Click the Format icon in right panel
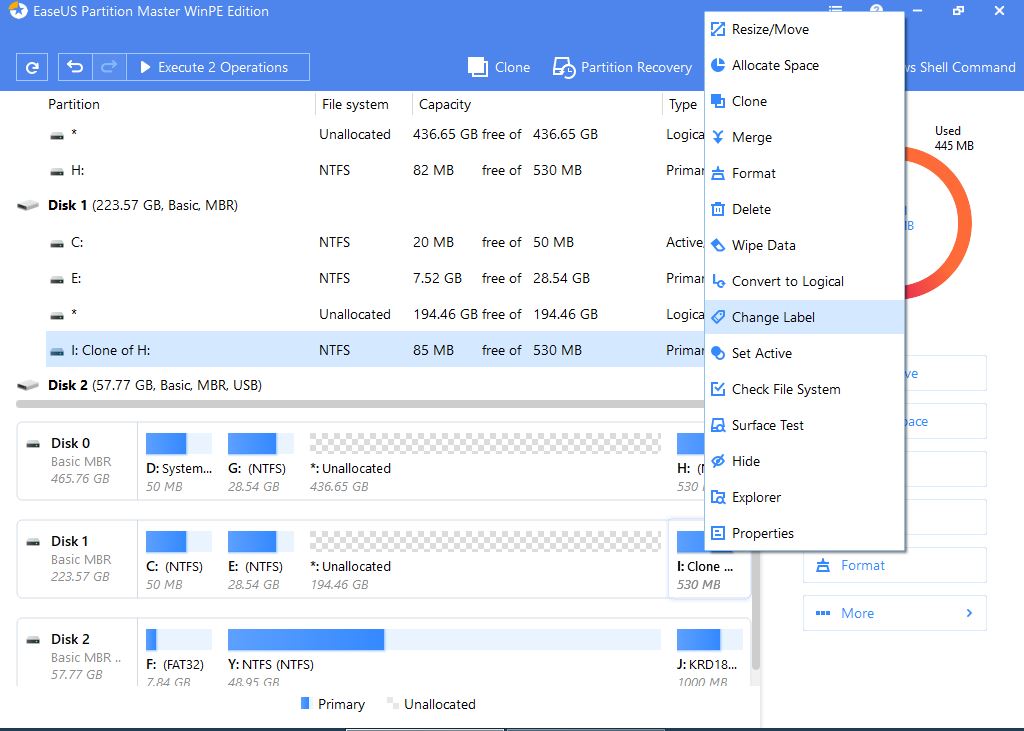 tap(824, 565)
